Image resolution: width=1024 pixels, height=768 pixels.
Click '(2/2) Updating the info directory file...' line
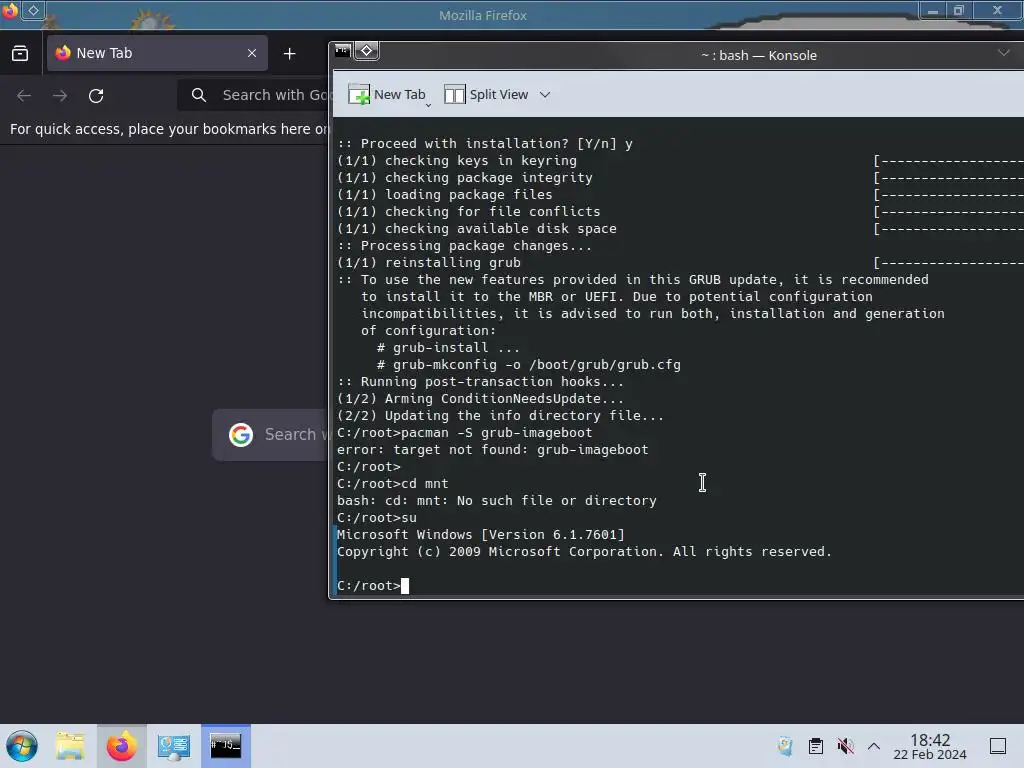coord(500,416)
